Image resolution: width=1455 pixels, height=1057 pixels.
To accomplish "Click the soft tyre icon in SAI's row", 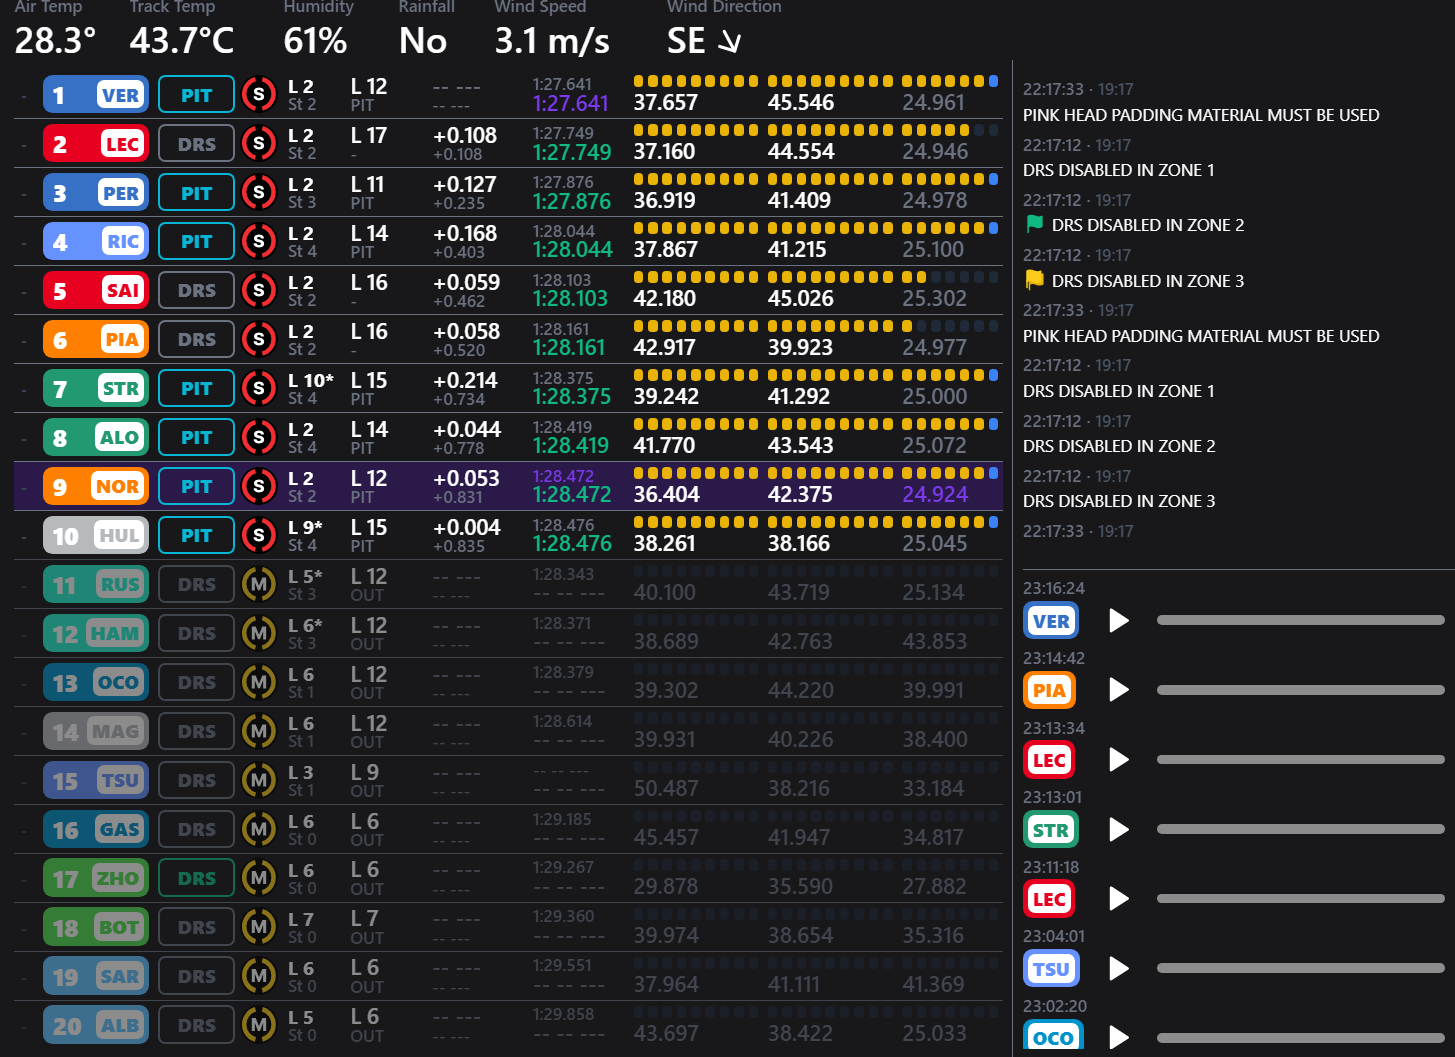I will (259, 290).
